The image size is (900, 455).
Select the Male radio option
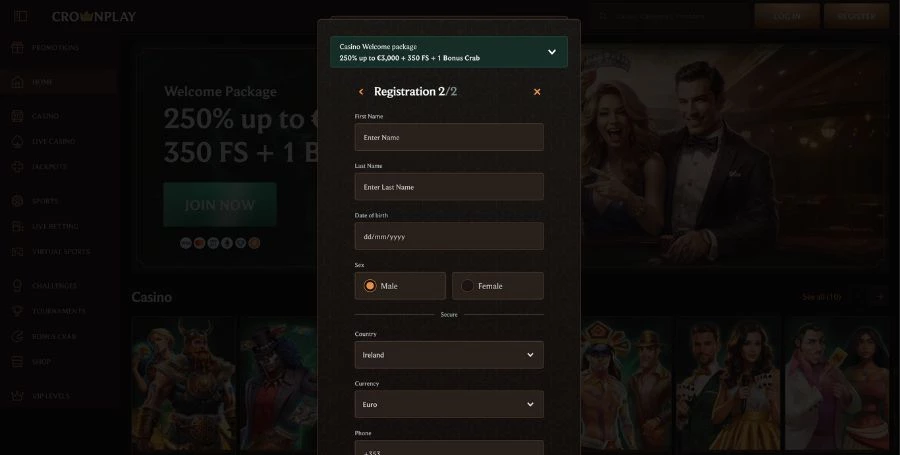point(400,286)
